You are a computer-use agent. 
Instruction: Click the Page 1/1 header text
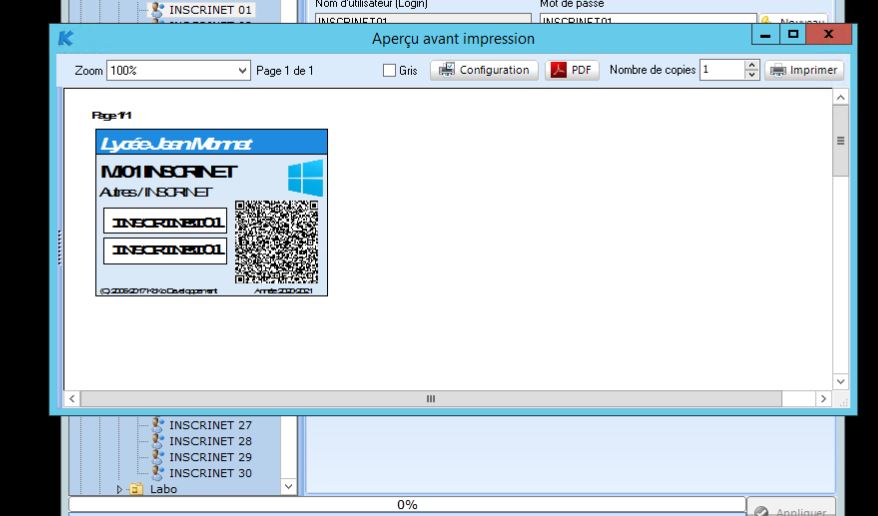(x=111, y=115)
